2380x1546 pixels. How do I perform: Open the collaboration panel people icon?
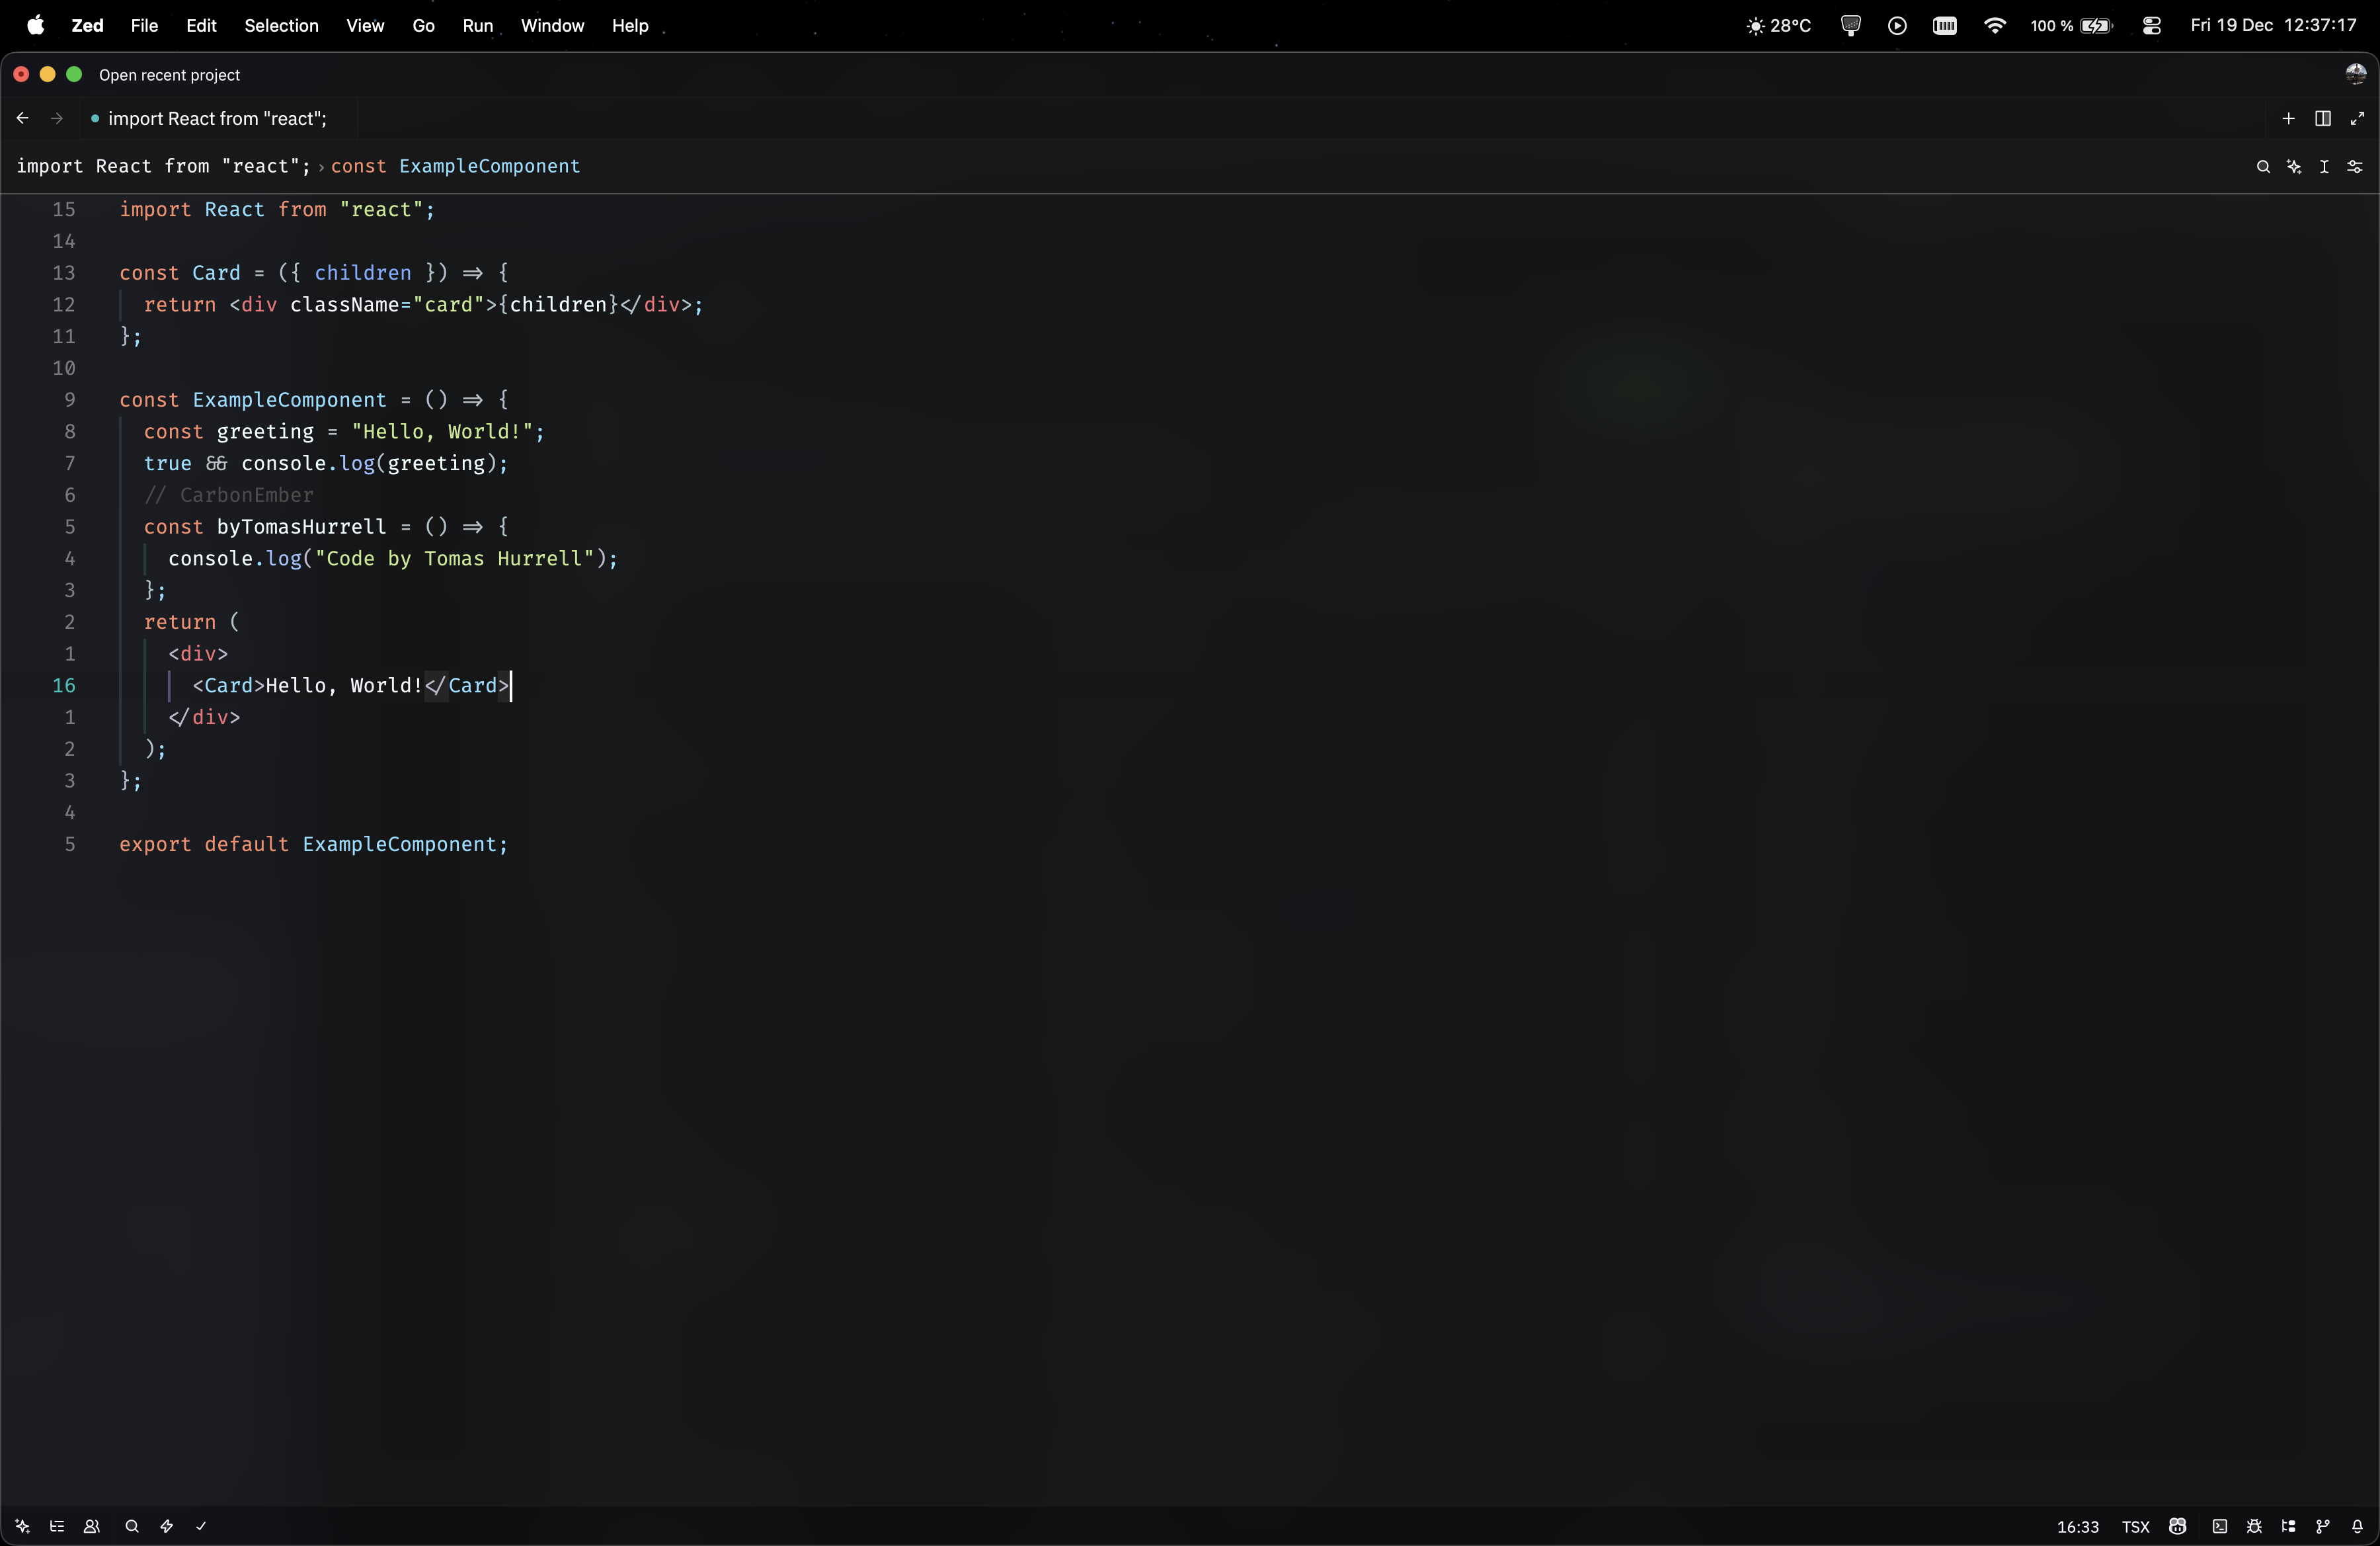click(x=92, y=1526)
